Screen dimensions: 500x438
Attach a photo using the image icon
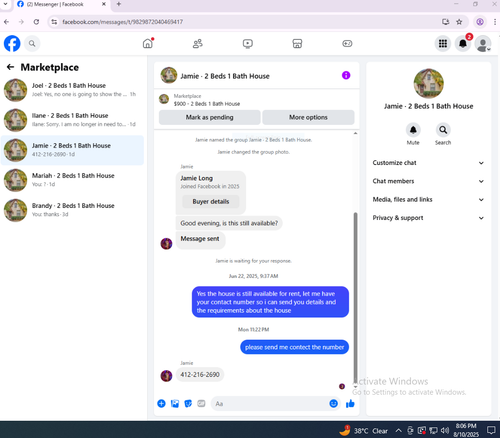click(175, 404)
